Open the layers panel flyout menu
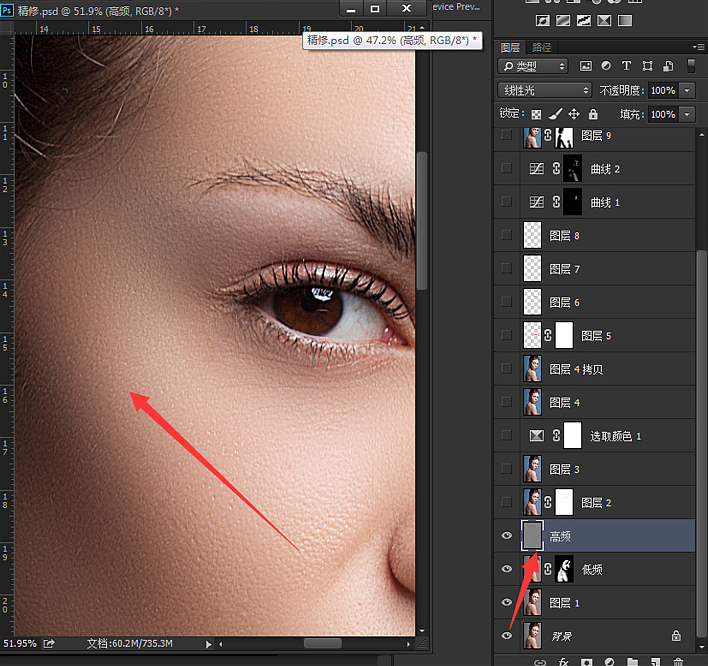This screenshot has width=708, height=666. coord(697,47)
